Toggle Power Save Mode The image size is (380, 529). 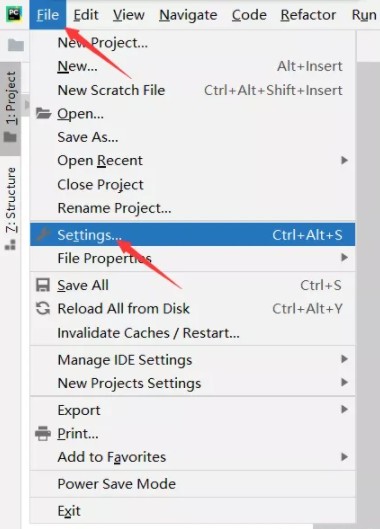tap(192, 484)
